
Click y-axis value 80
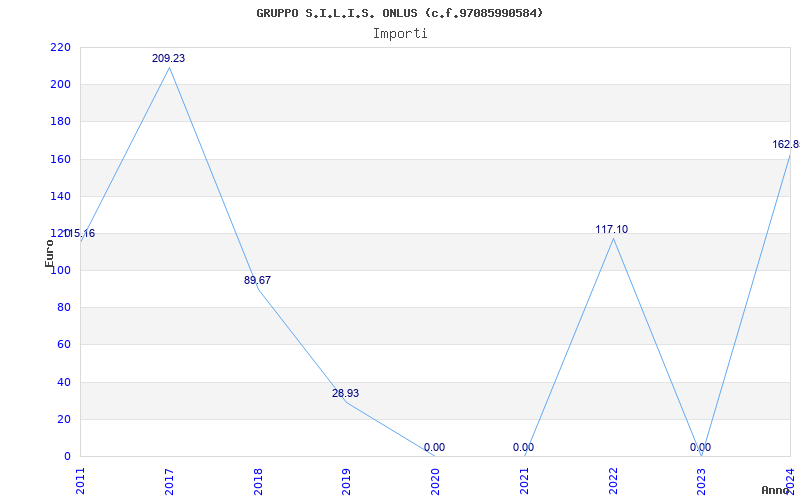coord(63,308)
